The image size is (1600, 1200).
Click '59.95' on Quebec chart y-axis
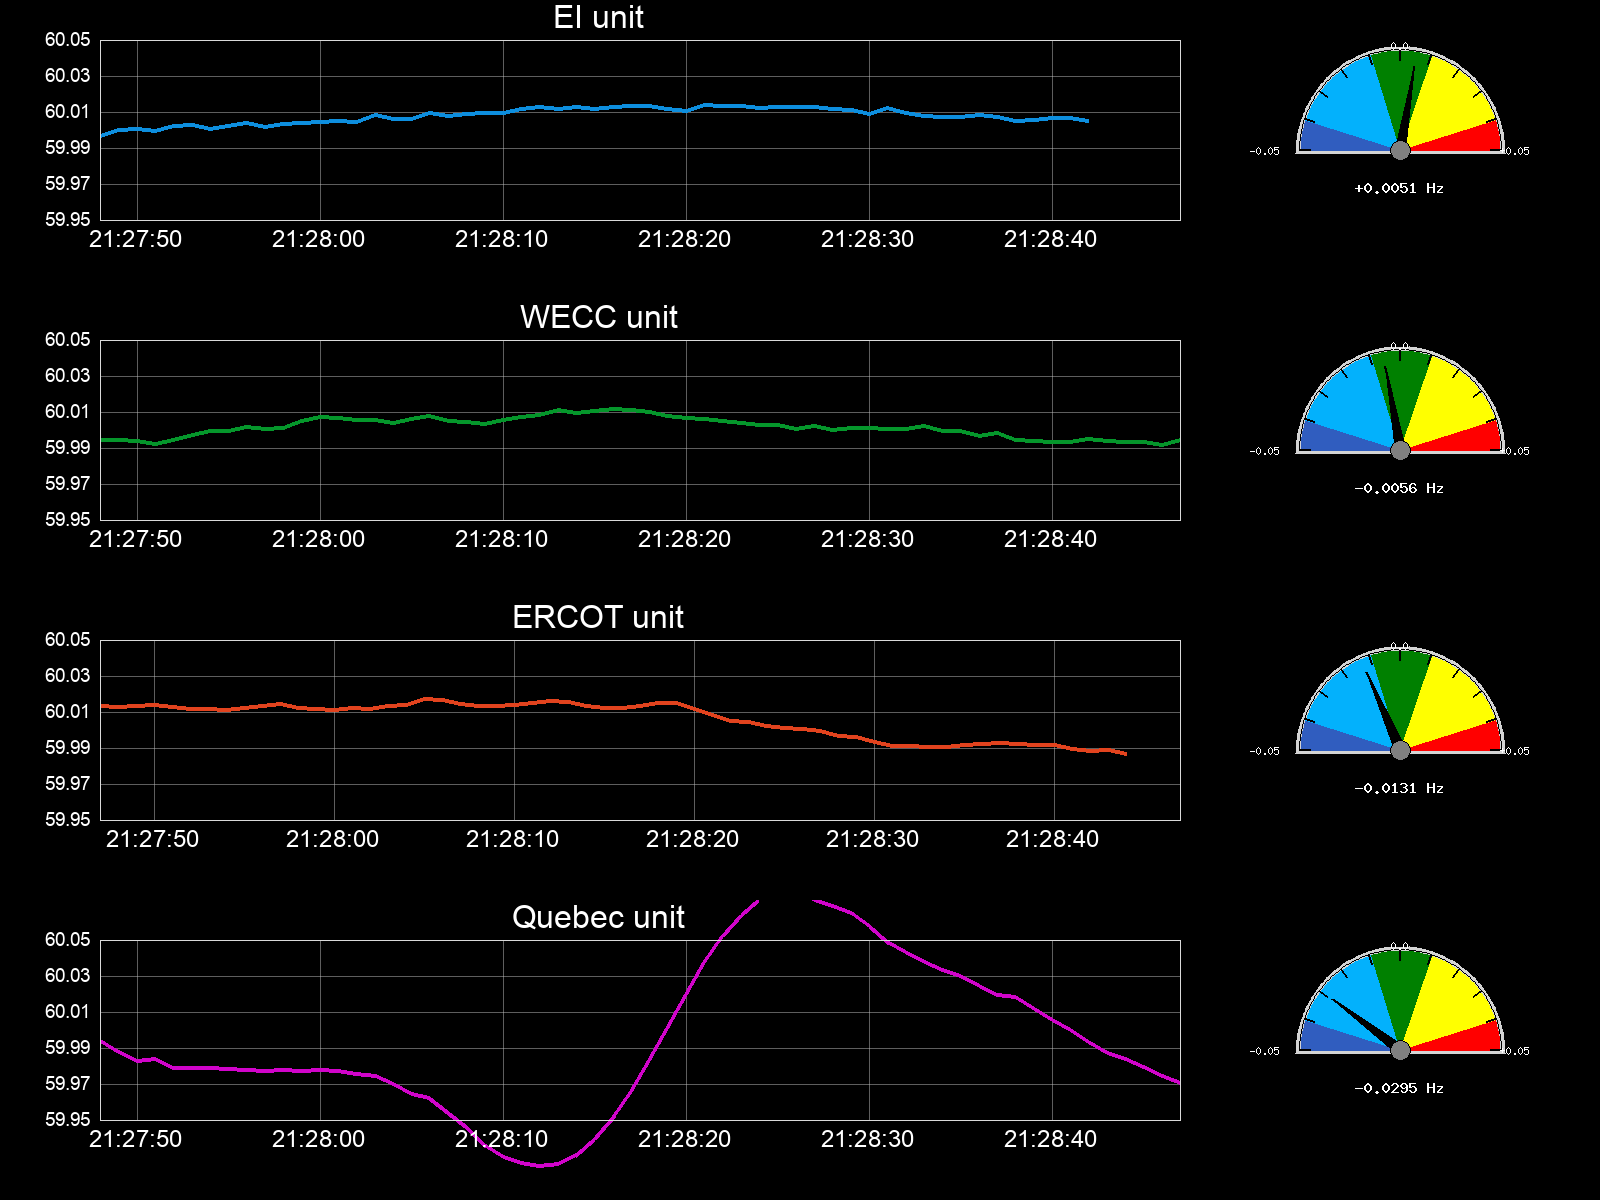point(67,1120)
